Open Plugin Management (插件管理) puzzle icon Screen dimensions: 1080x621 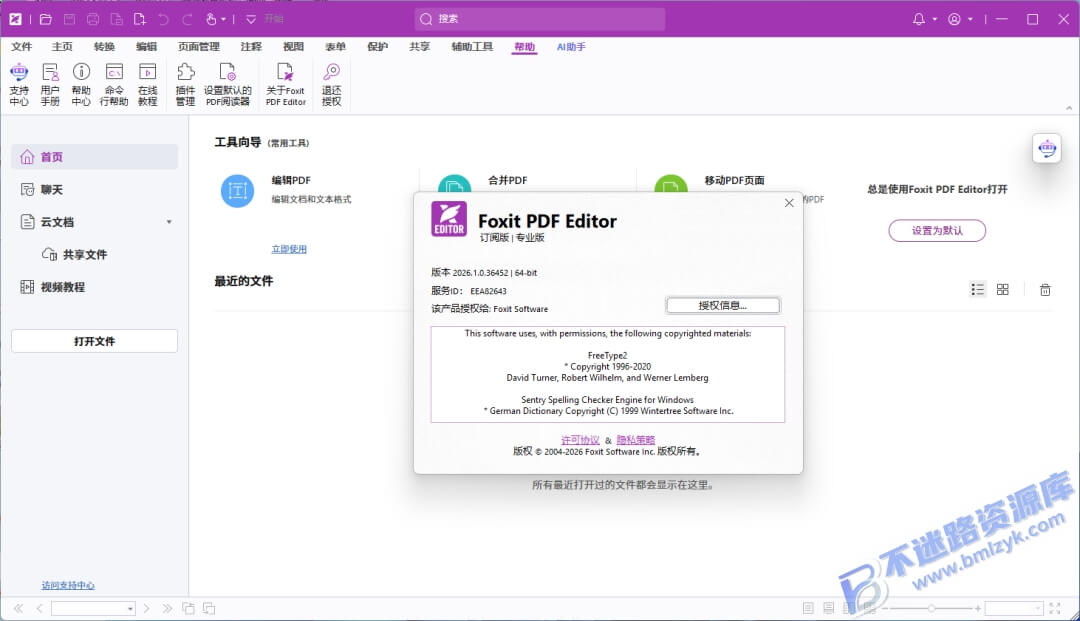coord(185,84)
